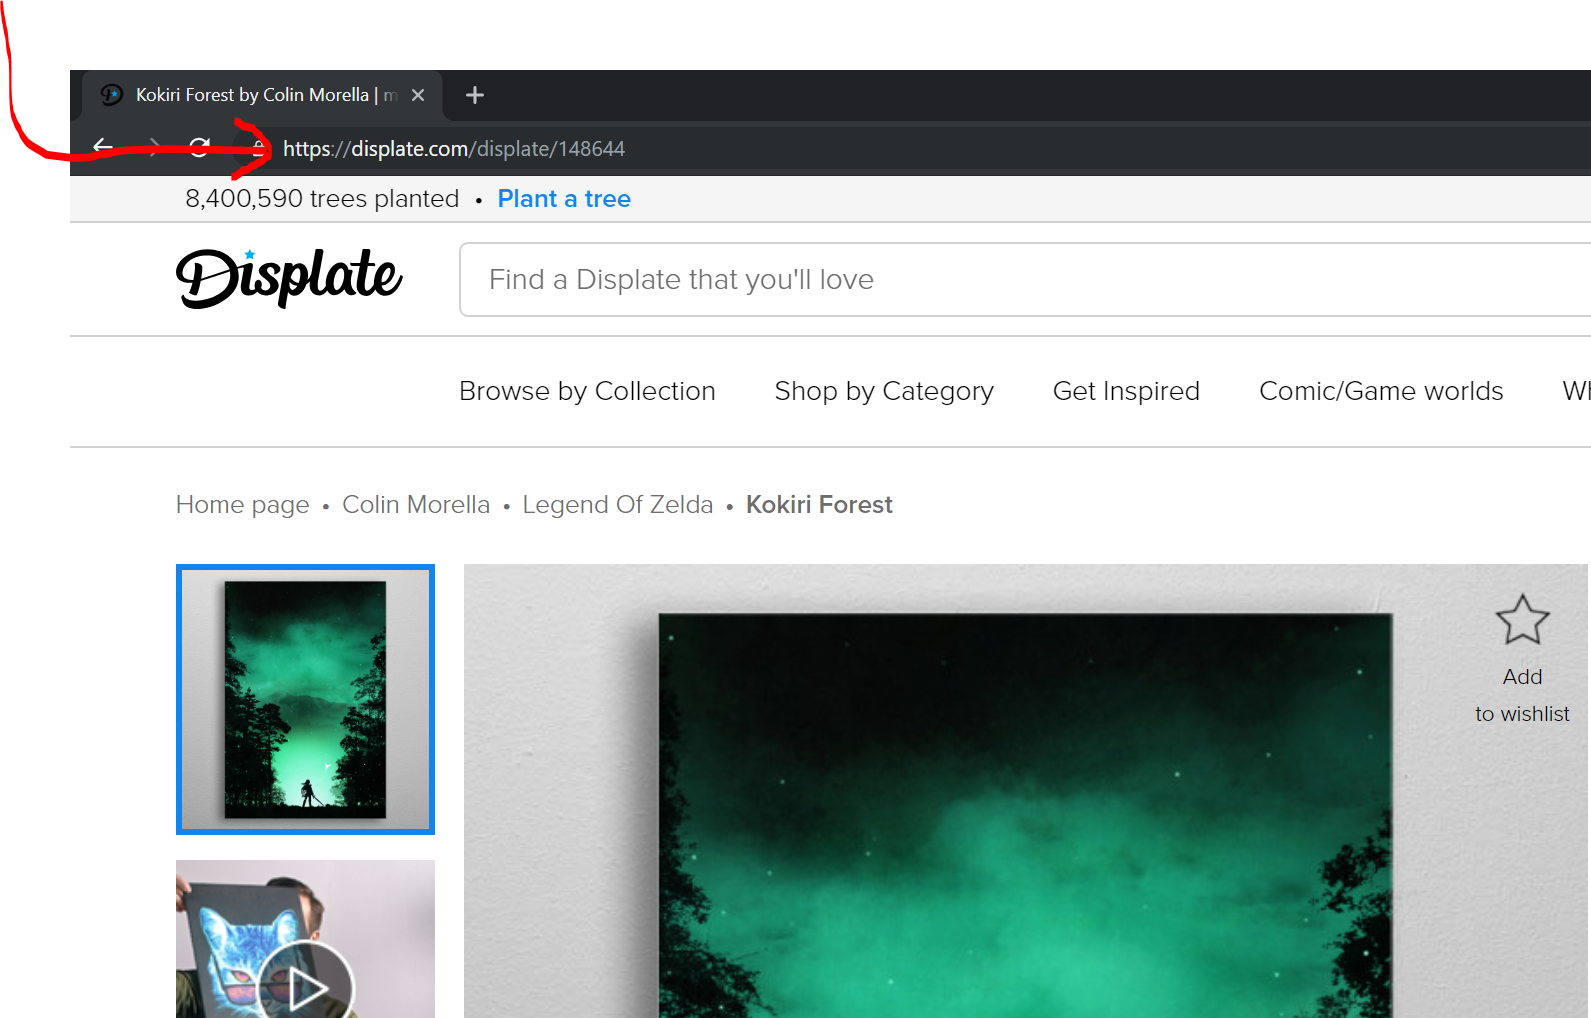This screenshot has height=1018, width=1591.
Task: Close the Kokiri Forest tab
Action: 418,95
